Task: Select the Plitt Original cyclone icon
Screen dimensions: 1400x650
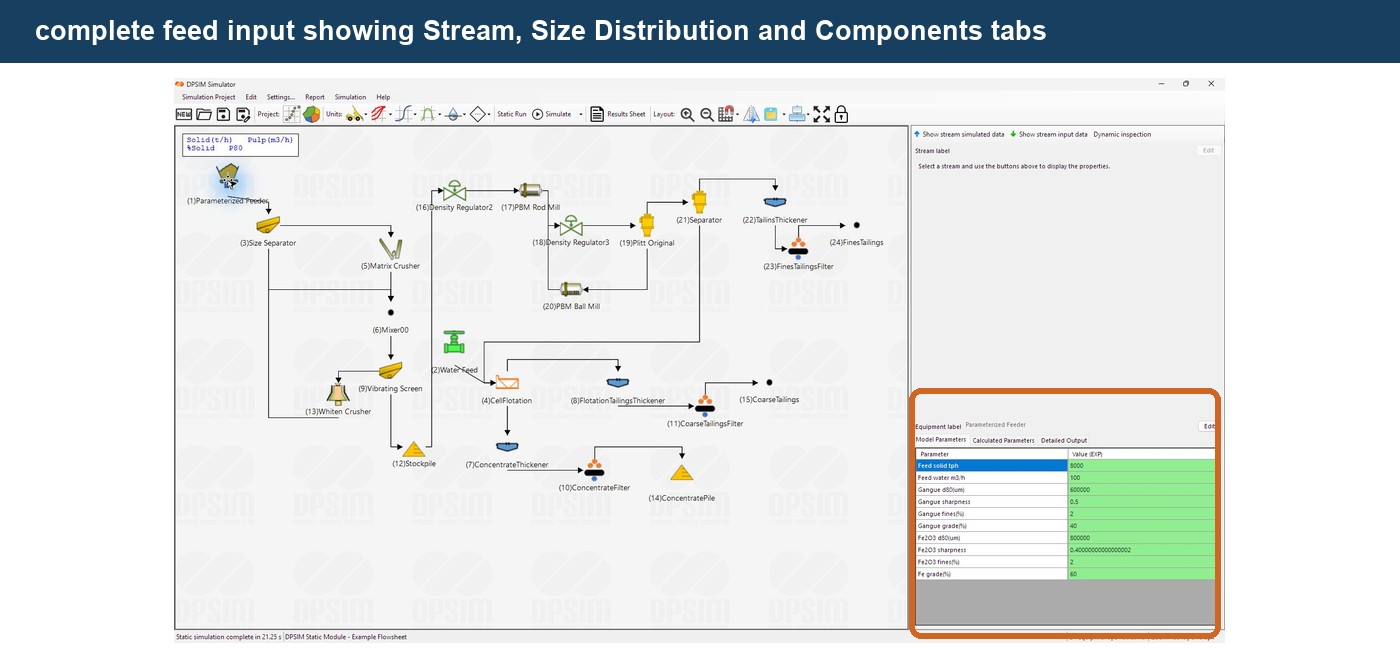Action: tap(647, 224)
